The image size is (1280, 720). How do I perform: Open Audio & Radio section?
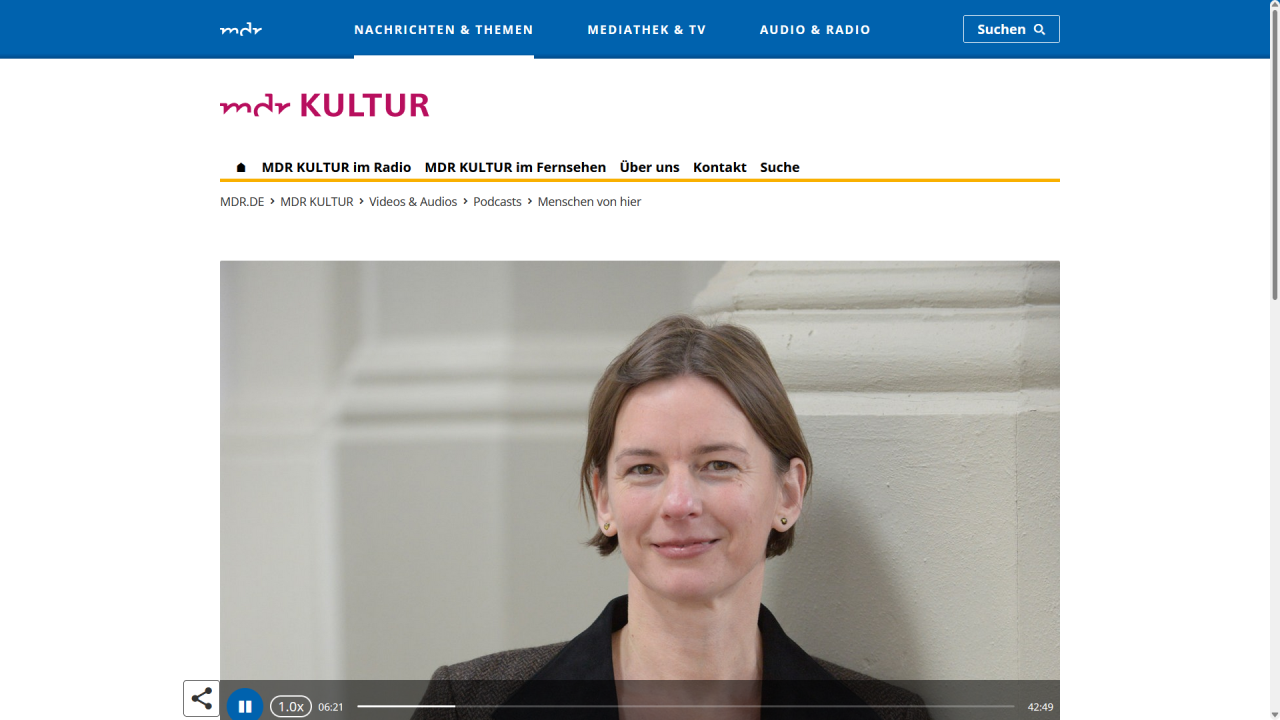coord(815,29)
